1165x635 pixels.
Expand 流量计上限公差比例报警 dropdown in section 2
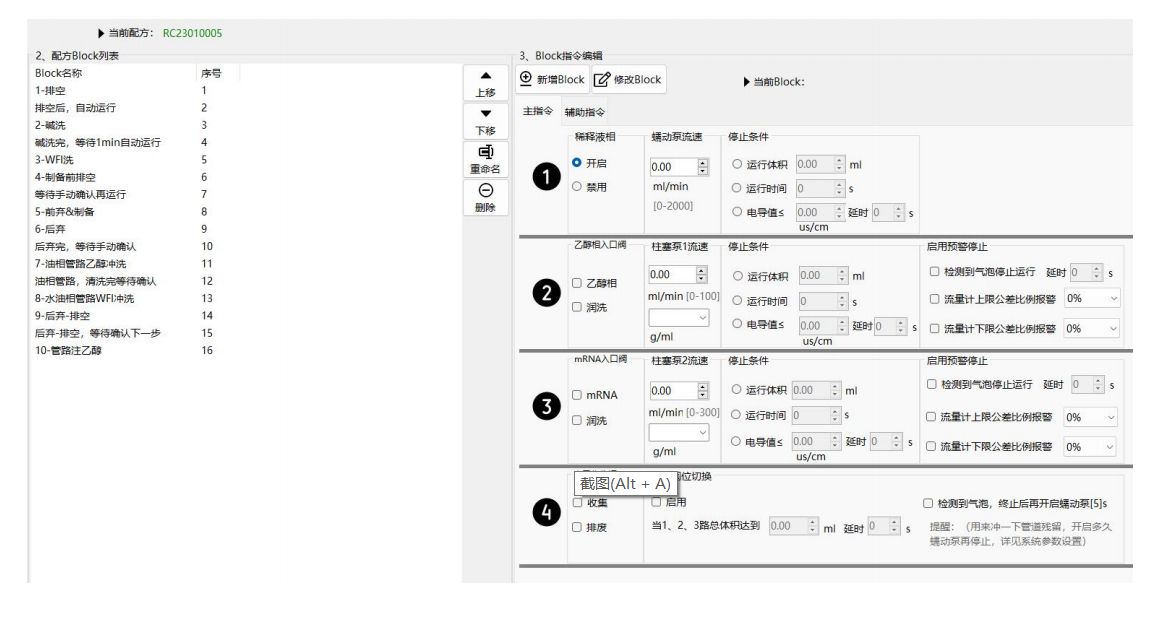1092,298
